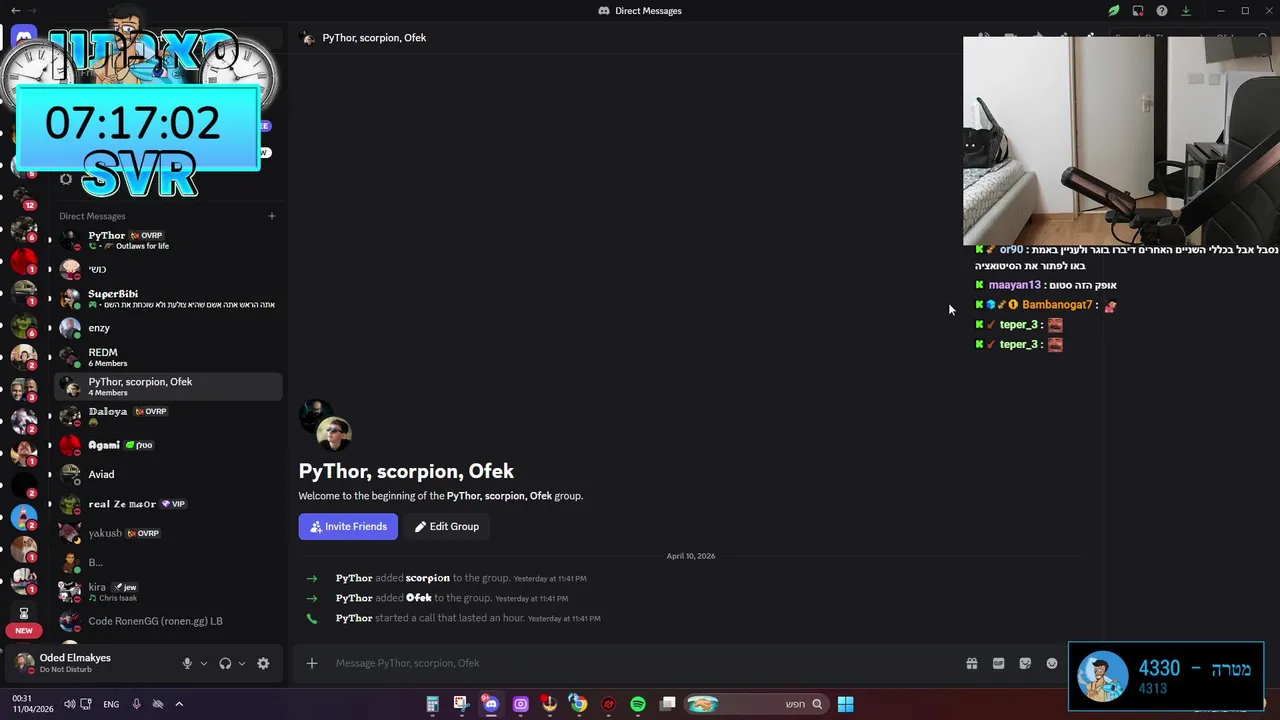
Task: Open the yakush direct message
Action: pyautogui.click(x=168, y=533)
